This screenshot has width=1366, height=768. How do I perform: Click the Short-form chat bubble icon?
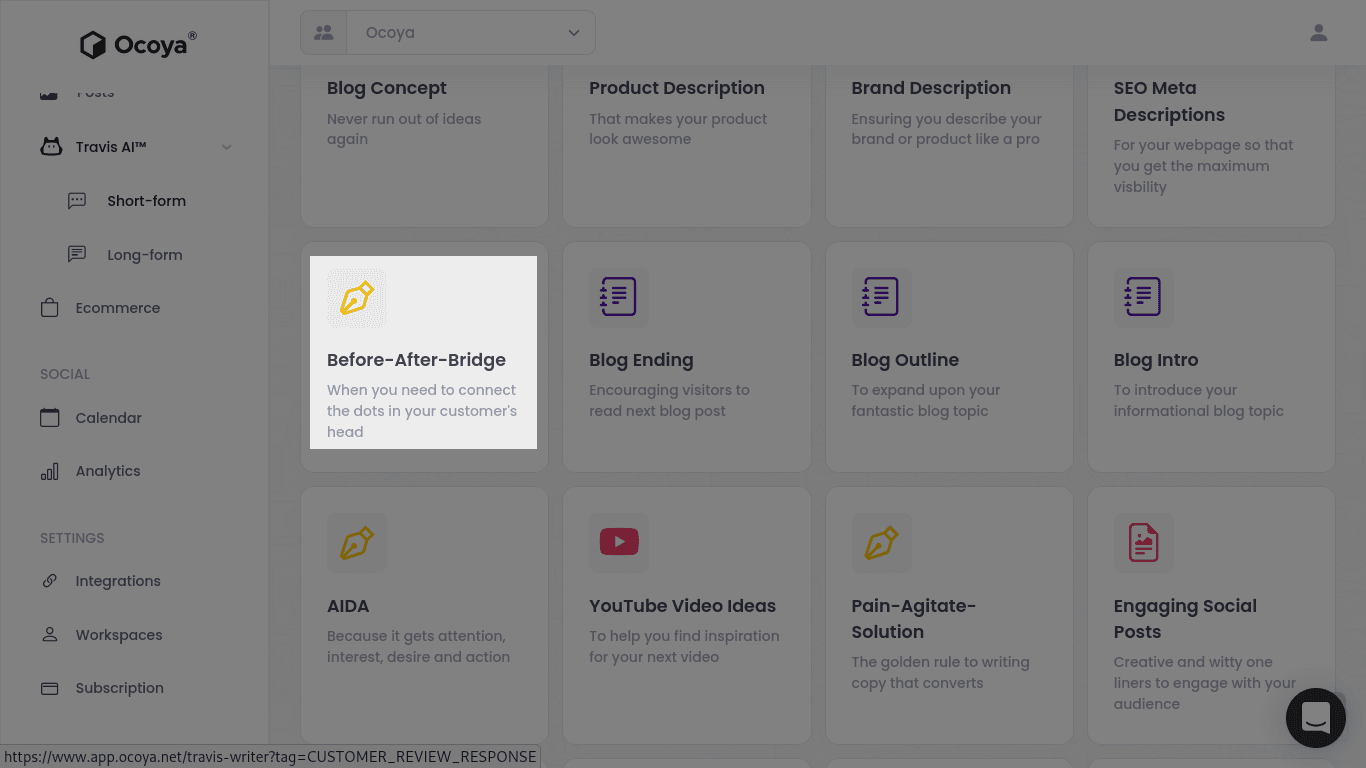click(77, 201)
